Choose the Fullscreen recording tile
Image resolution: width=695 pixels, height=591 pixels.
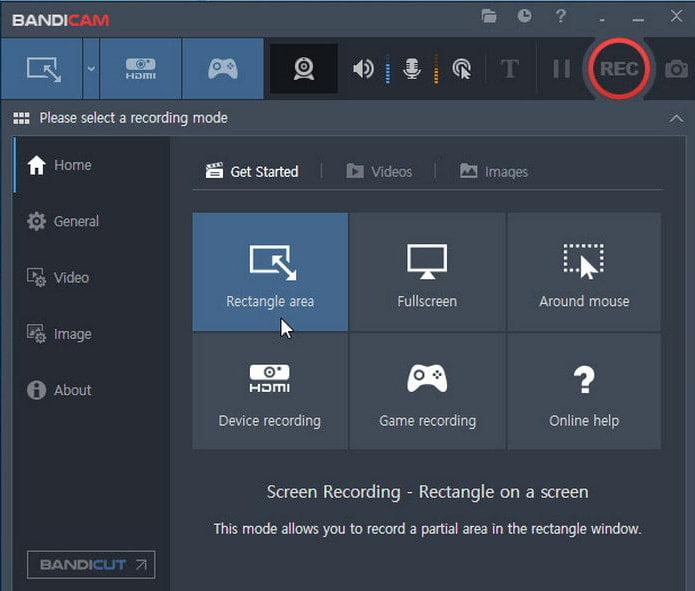[x=427, y=272]
